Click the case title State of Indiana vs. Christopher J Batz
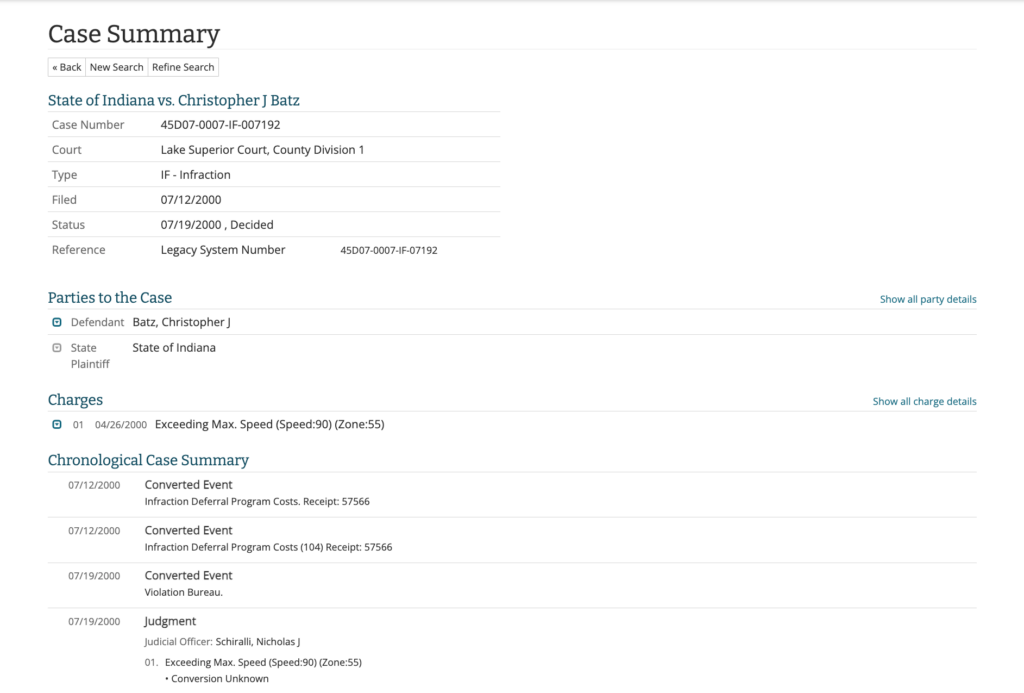Image resolution: width=1024 pixels, height=693 pixels. click(x=174, y=100)
